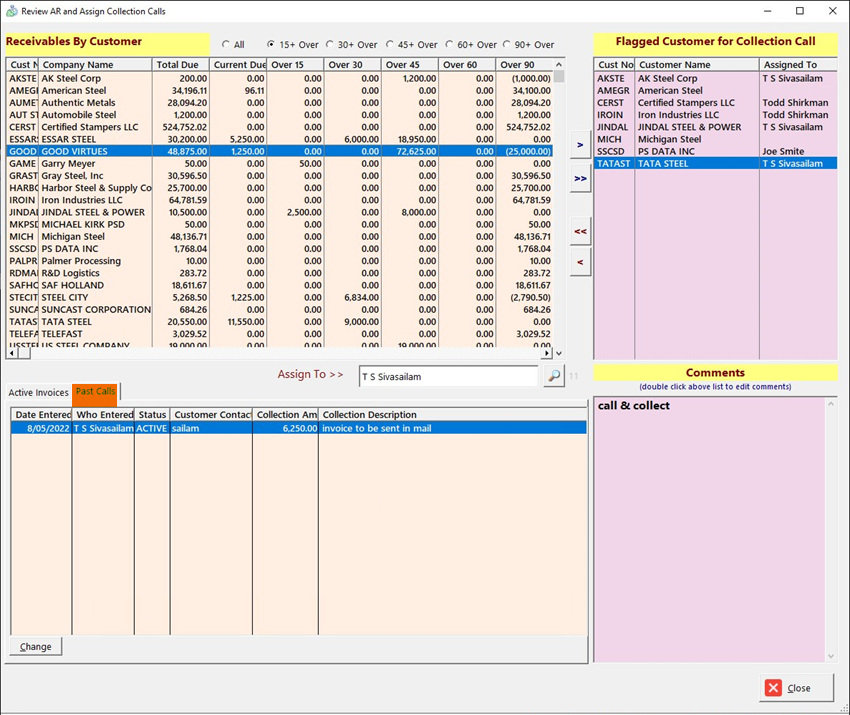Select Garry Meyer row
Image resolution: width=850 pixels, height=715 pixels.
point(280,164)
